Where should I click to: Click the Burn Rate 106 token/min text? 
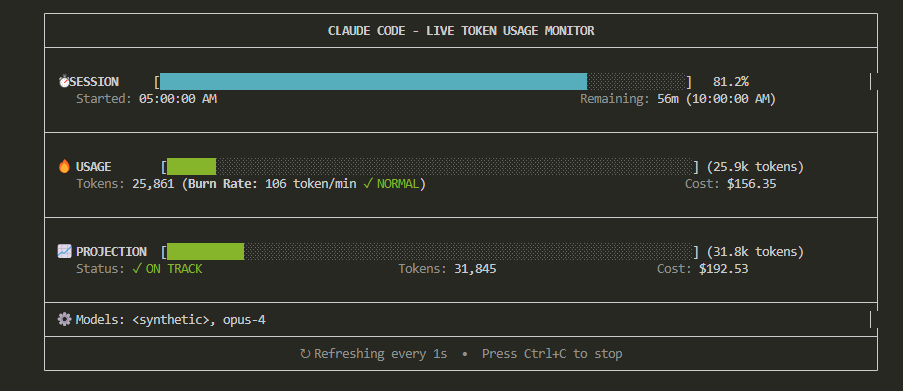[x=272, y=184]
